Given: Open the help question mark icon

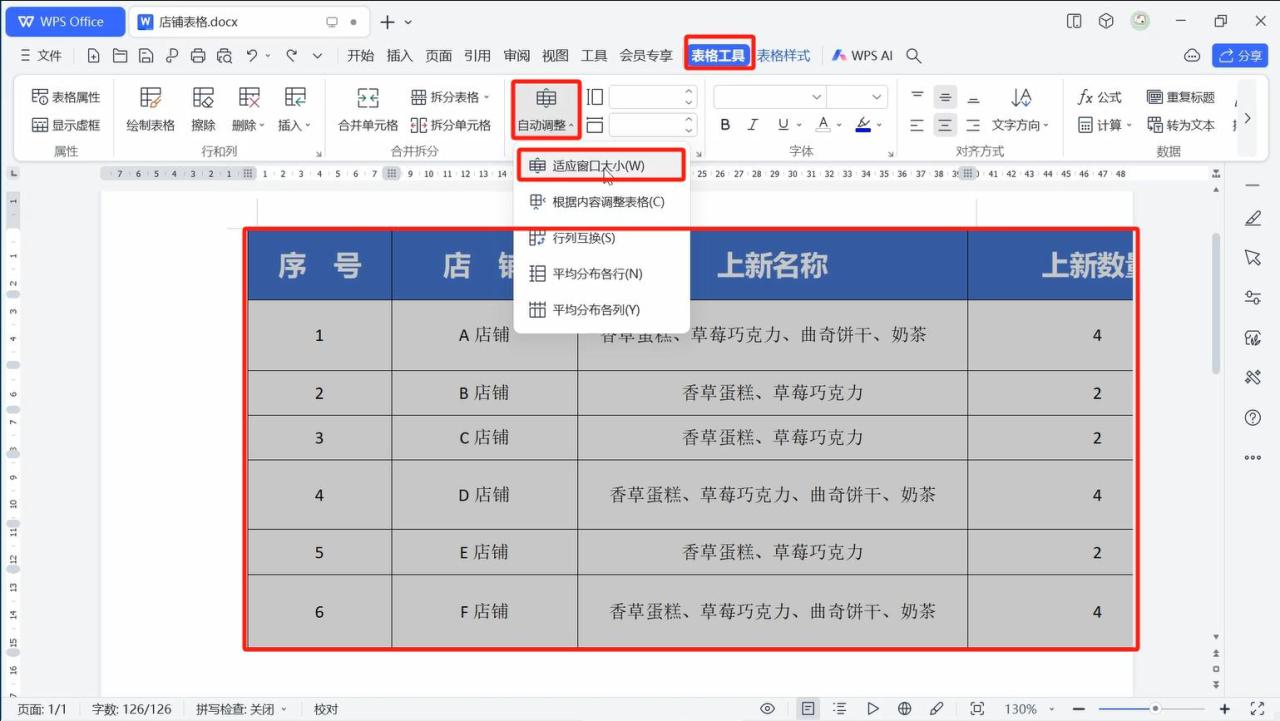Looking at the screenshot, I should tap(1252, 417).
